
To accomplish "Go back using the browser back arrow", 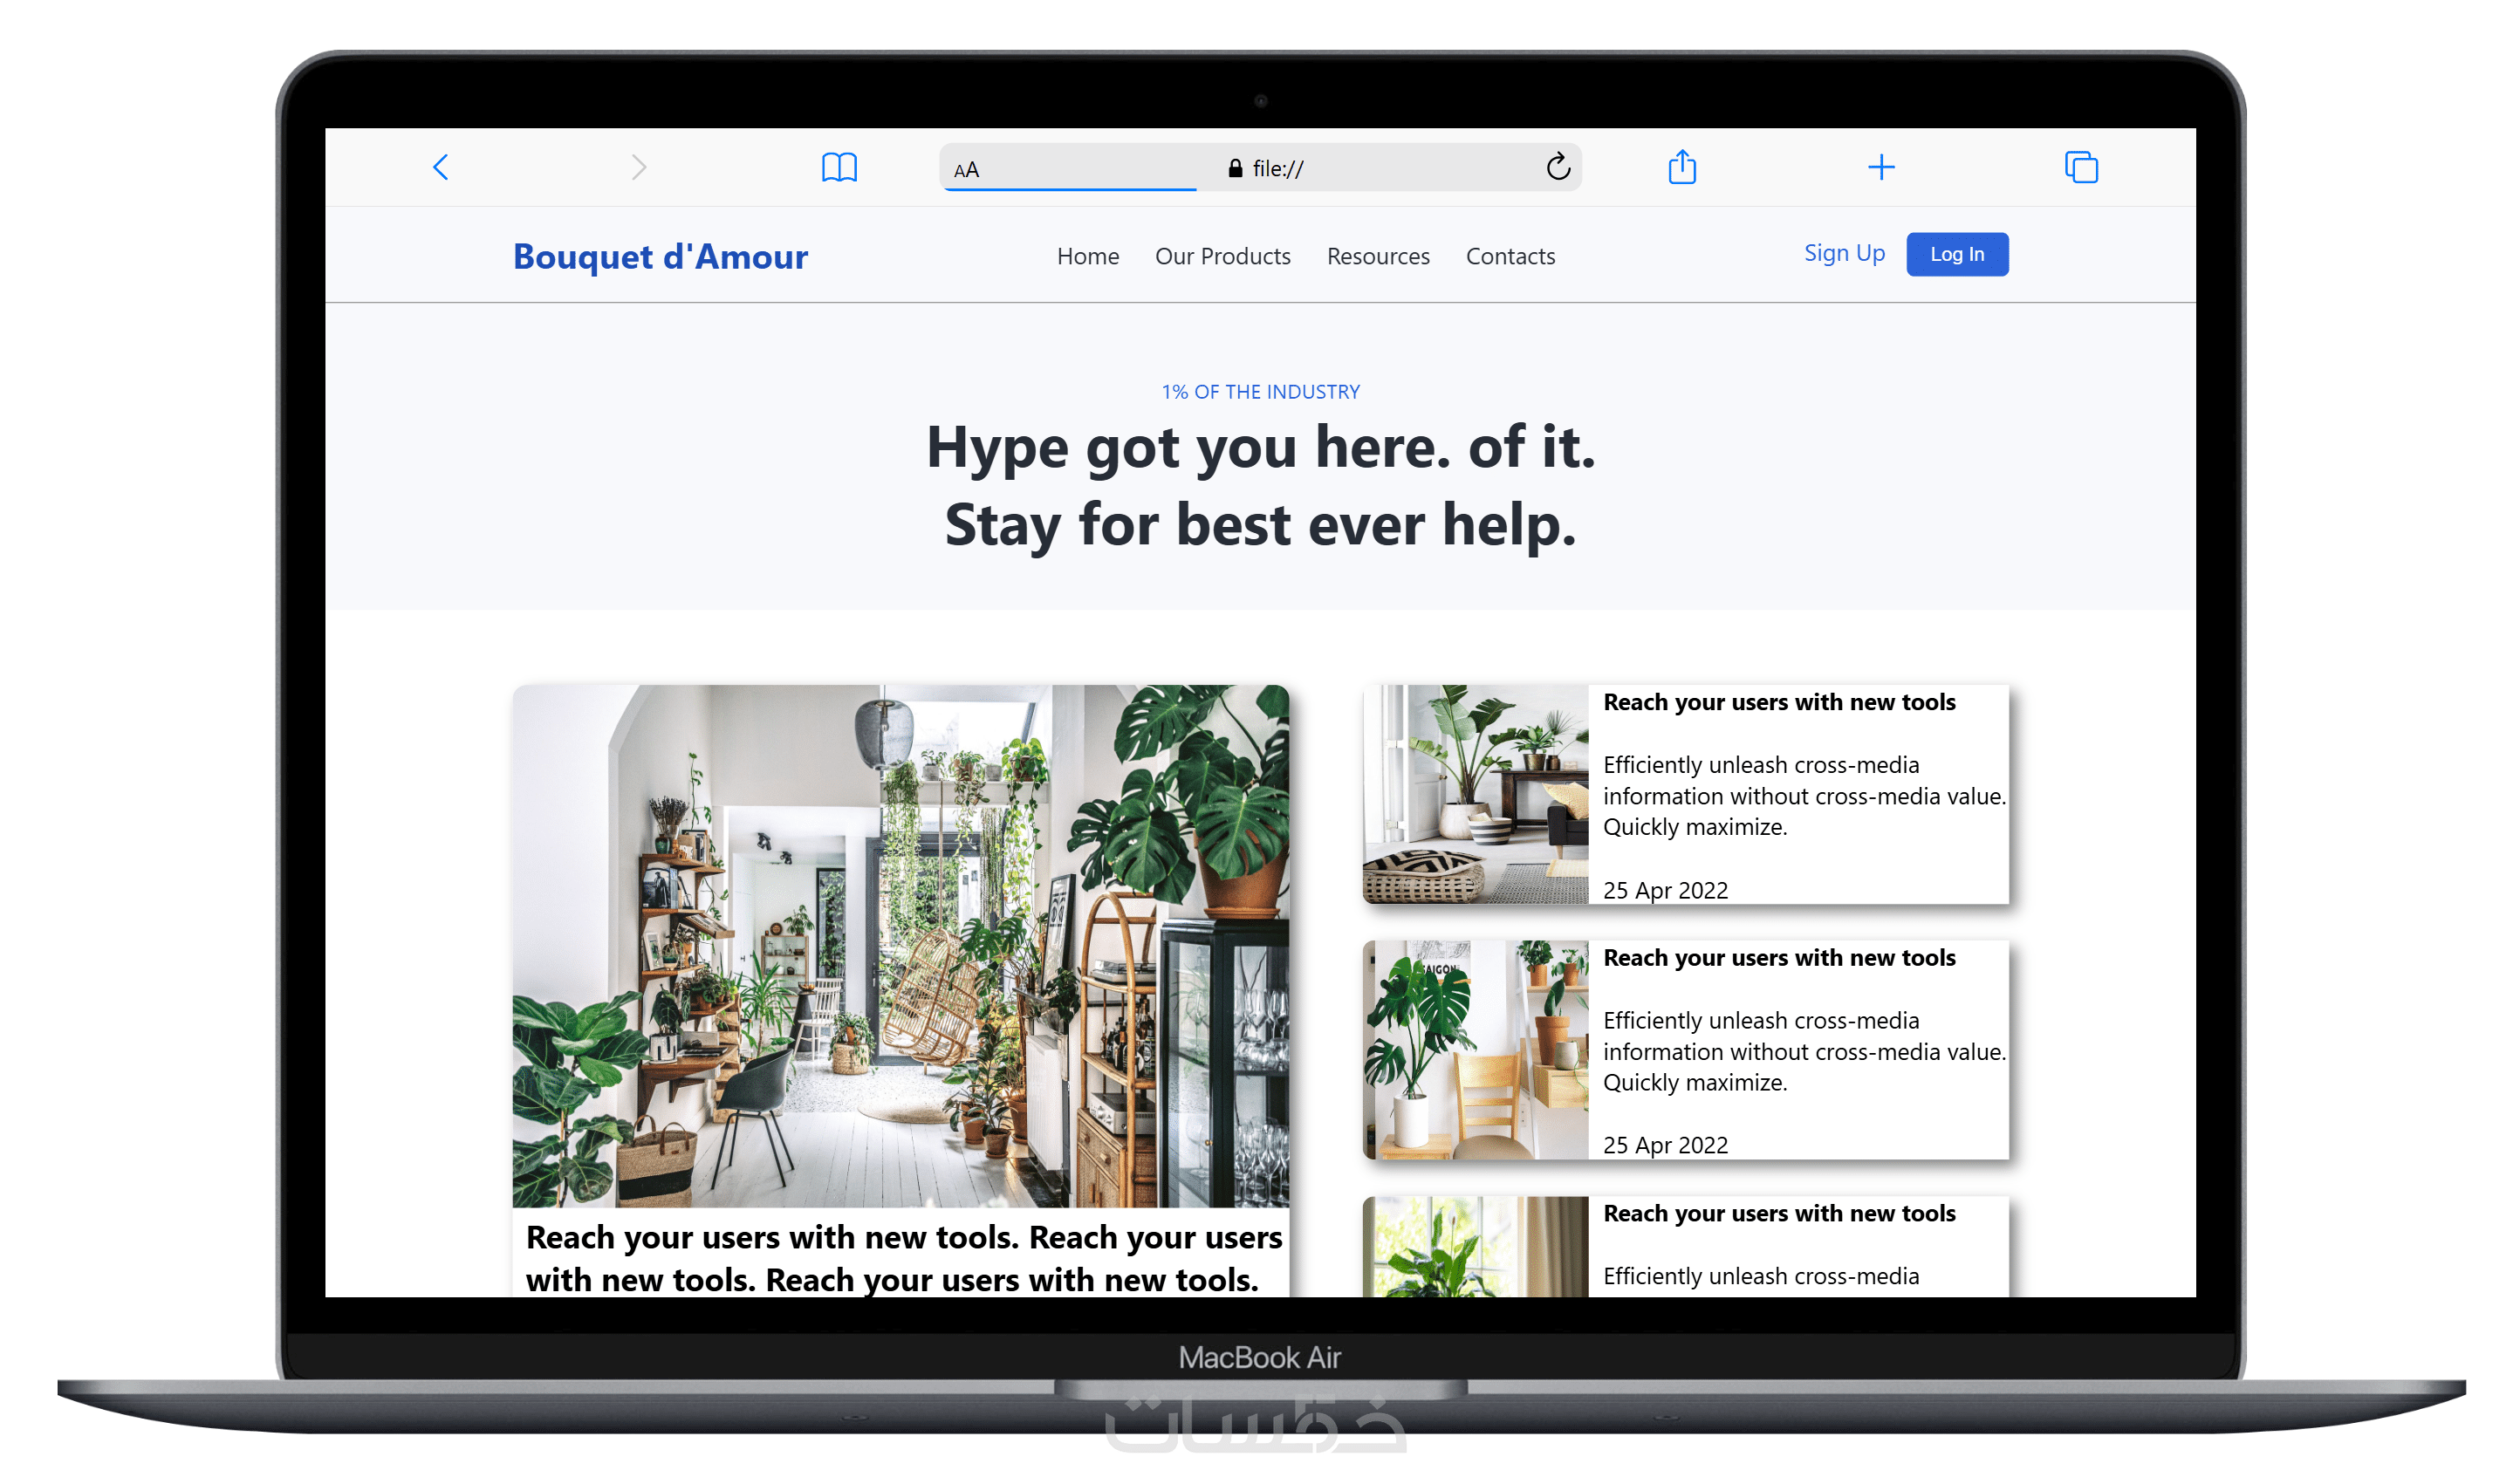I will pyautogui.click(x=440, y=167).
